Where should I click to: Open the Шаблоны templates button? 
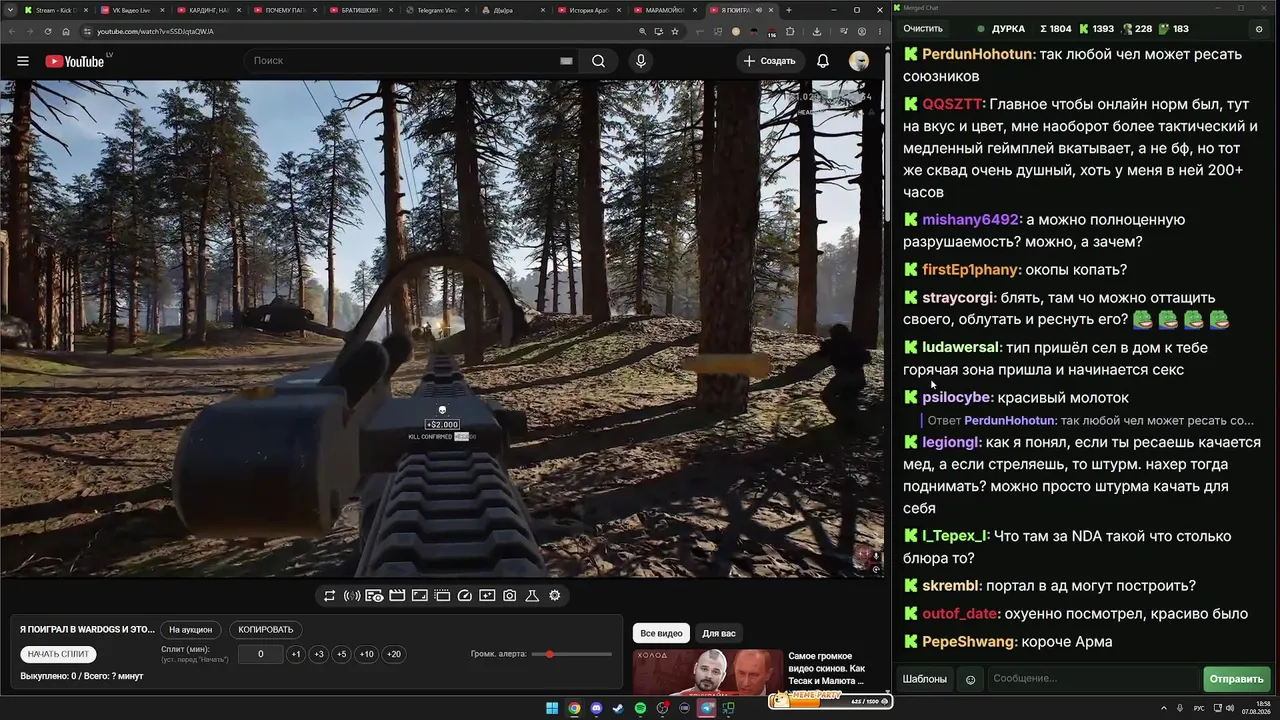[925, 680]
